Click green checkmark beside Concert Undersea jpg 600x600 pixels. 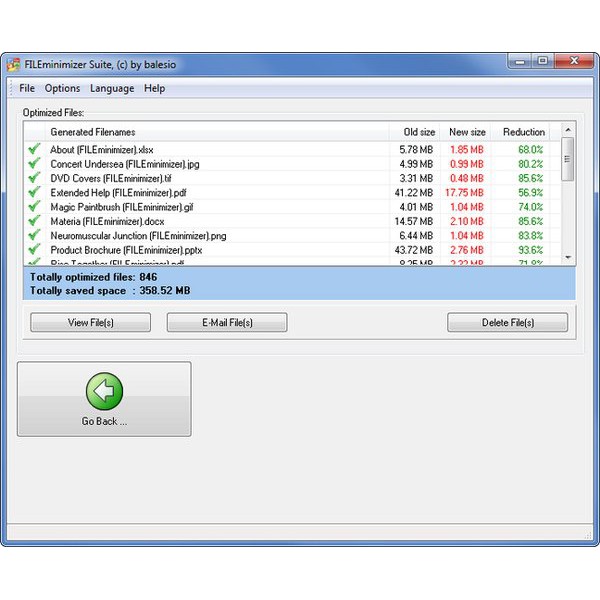click(34, 163)
